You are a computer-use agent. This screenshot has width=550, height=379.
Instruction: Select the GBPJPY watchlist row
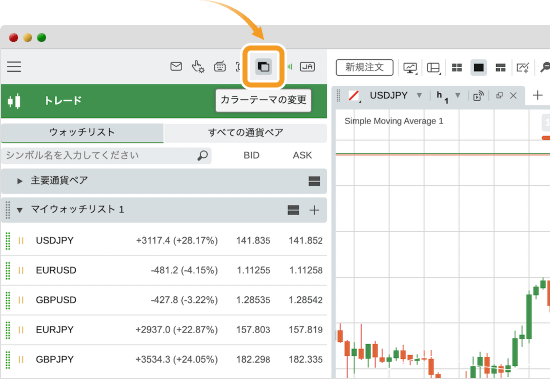coord(164,360)
